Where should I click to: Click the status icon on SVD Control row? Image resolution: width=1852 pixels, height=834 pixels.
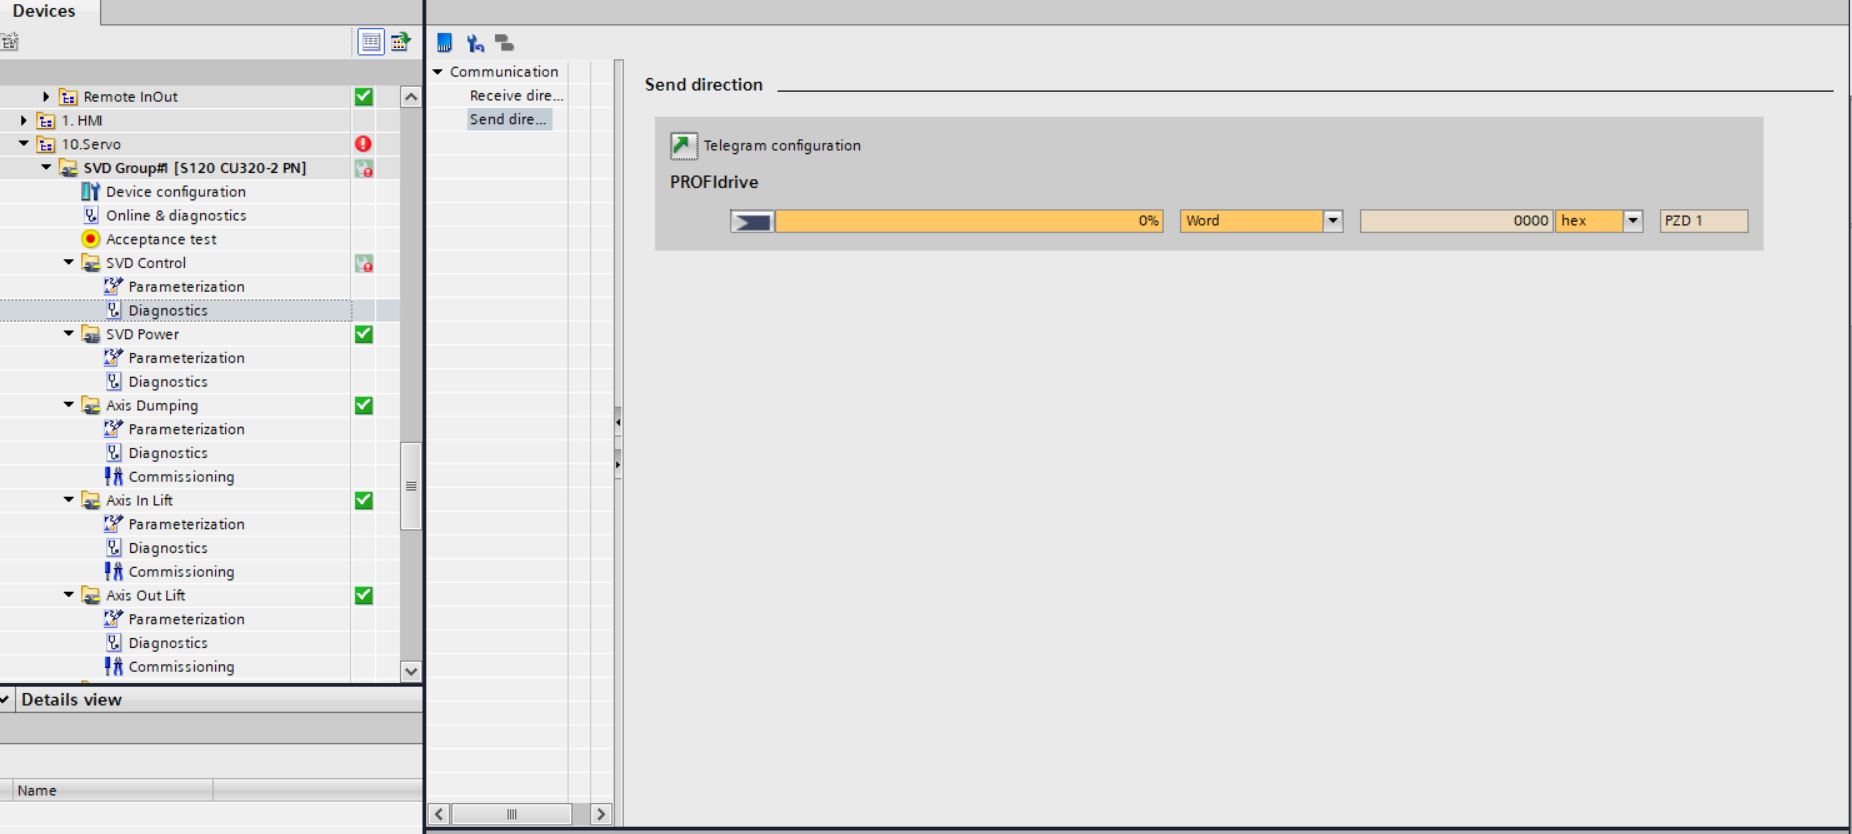pyautogui.click(x=364, y=263)
